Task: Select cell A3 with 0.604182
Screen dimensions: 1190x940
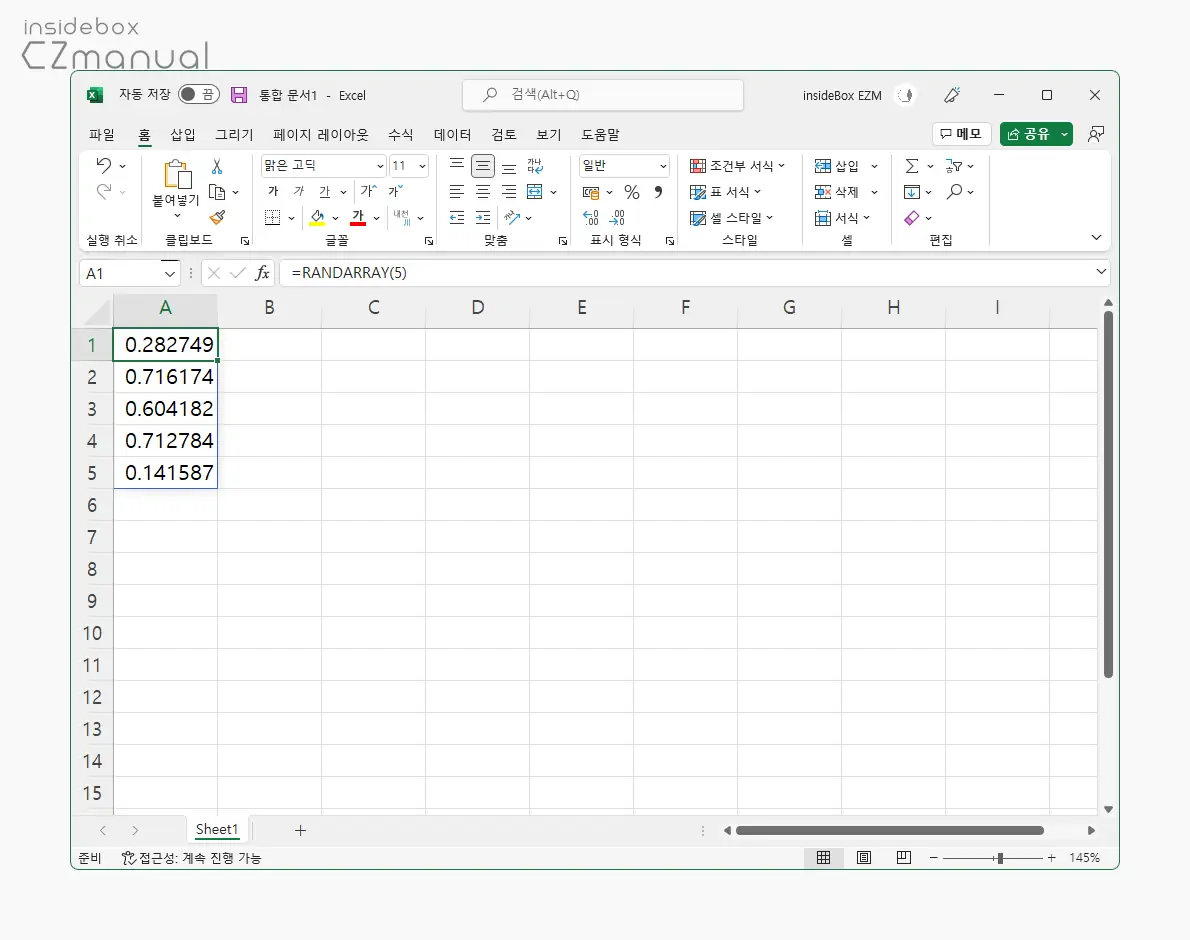Action: pyautogui.click(x=165, y=409)
